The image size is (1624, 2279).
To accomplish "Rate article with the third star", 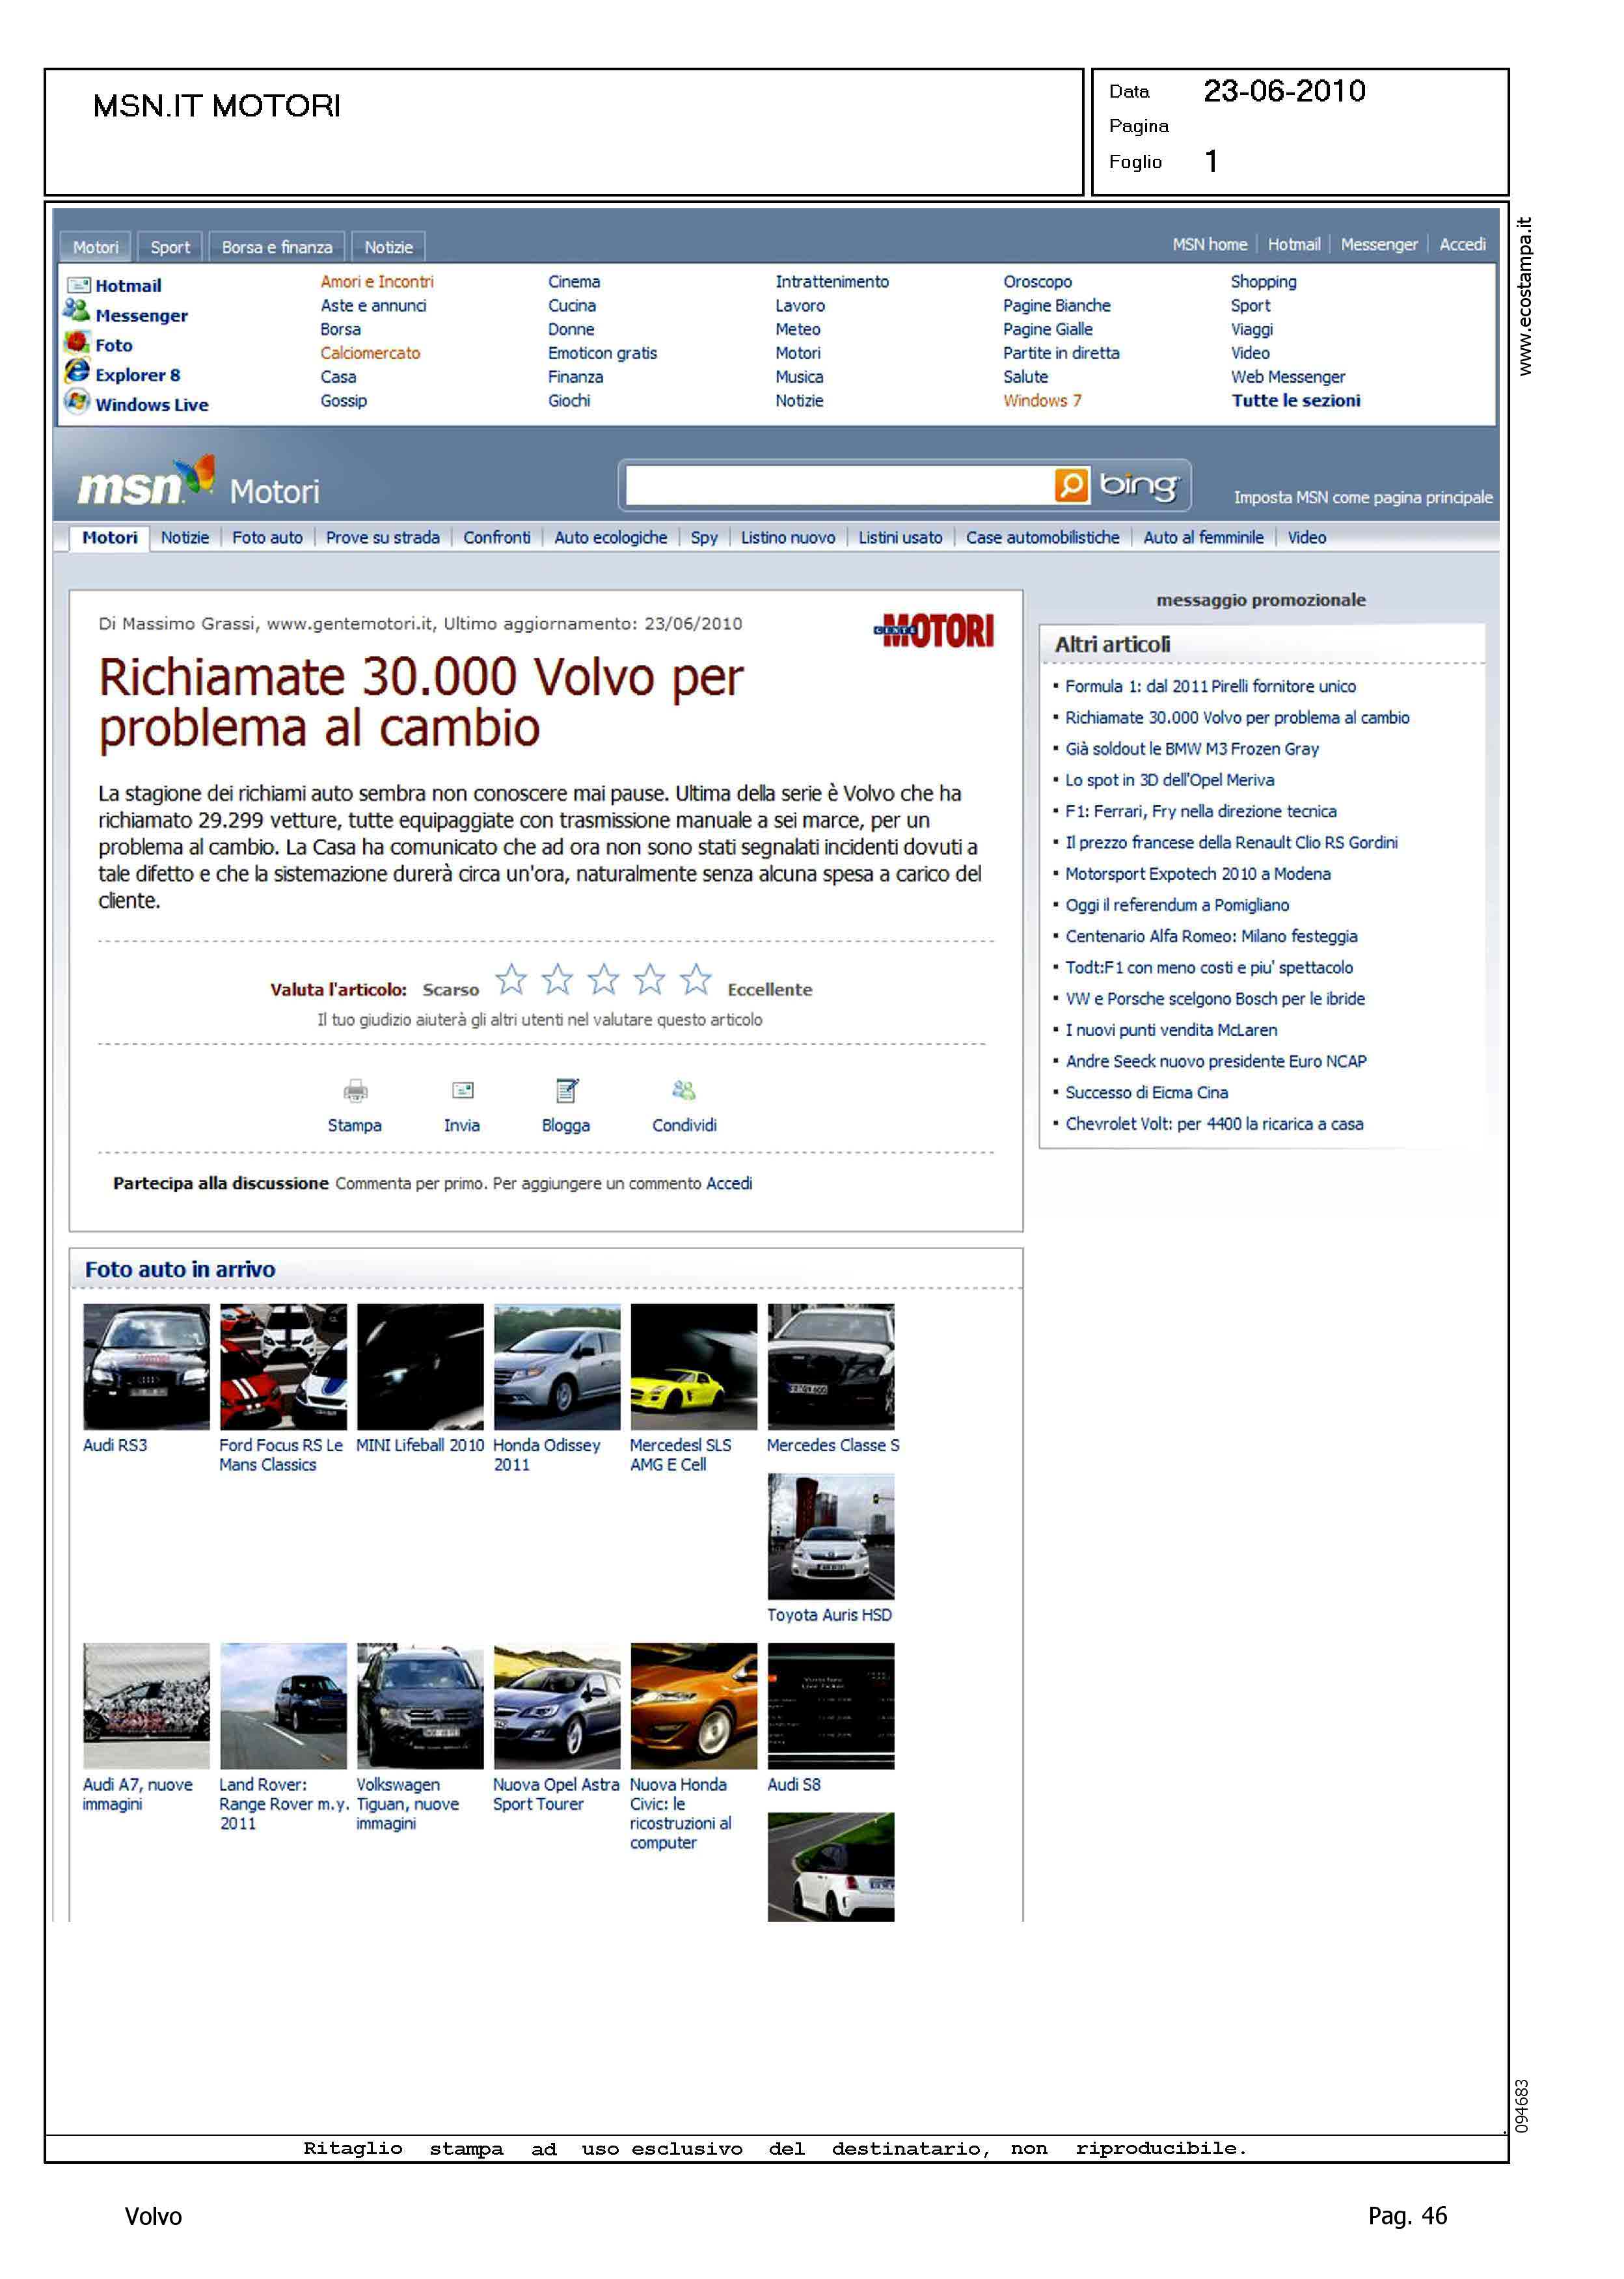I will point(603,979).
